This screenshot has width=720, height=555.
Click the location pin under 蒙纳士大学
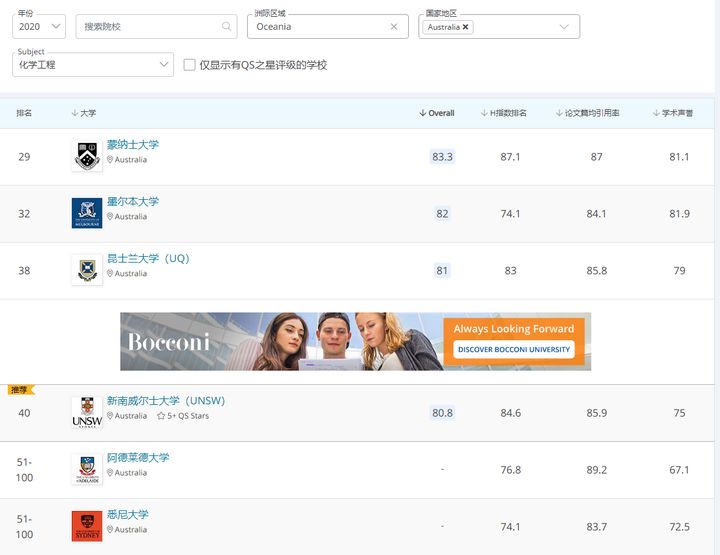point(110,160)
